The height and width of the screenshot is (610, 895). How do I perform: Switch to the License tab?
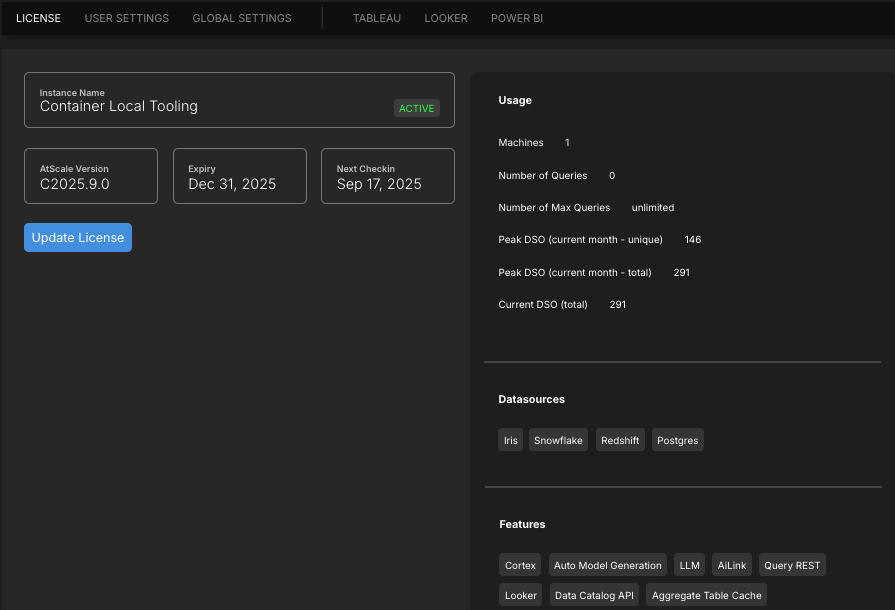[38, 18]
